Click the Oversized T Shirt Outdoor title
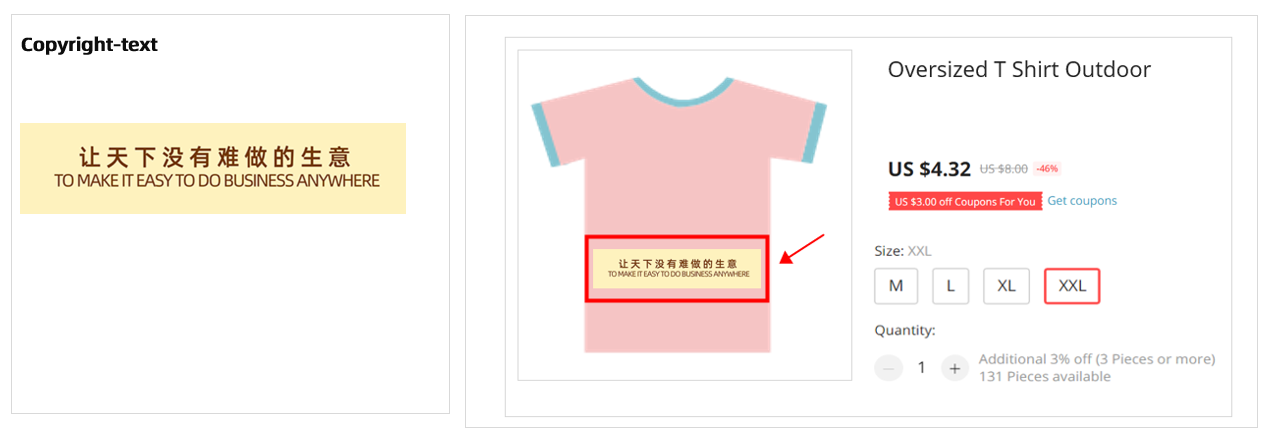Image resolution: width=1270 pixels, height=448 pixels. (x=1019, y=69)
